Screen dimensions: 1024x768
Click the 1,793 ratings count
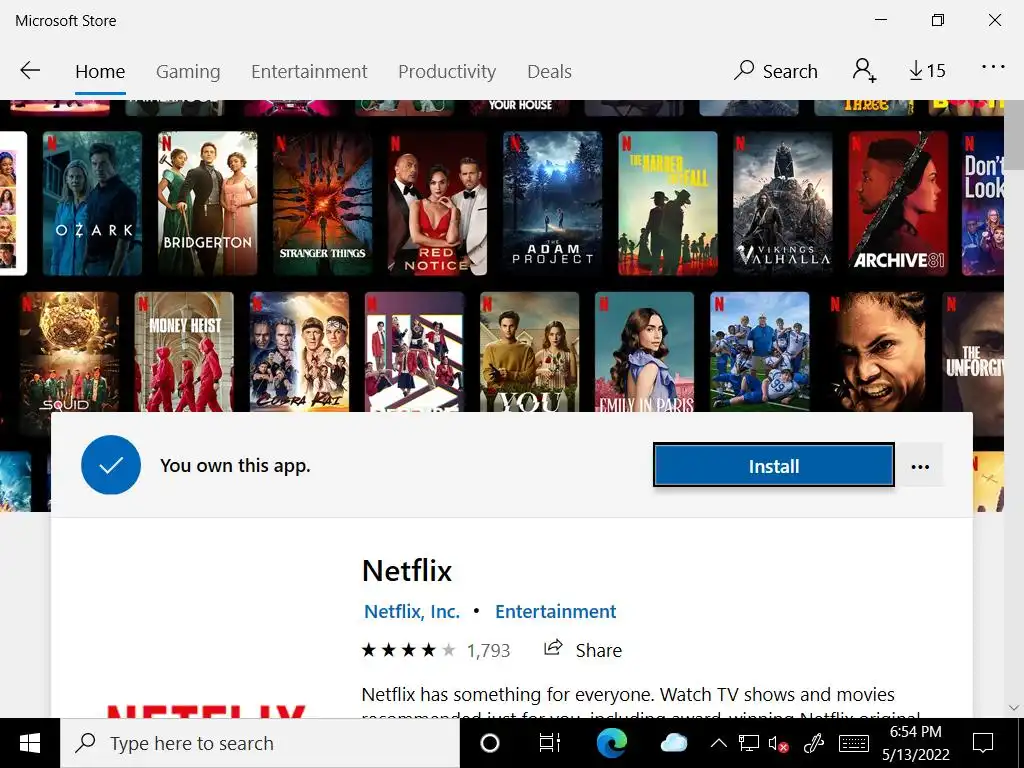pos(488,650)
